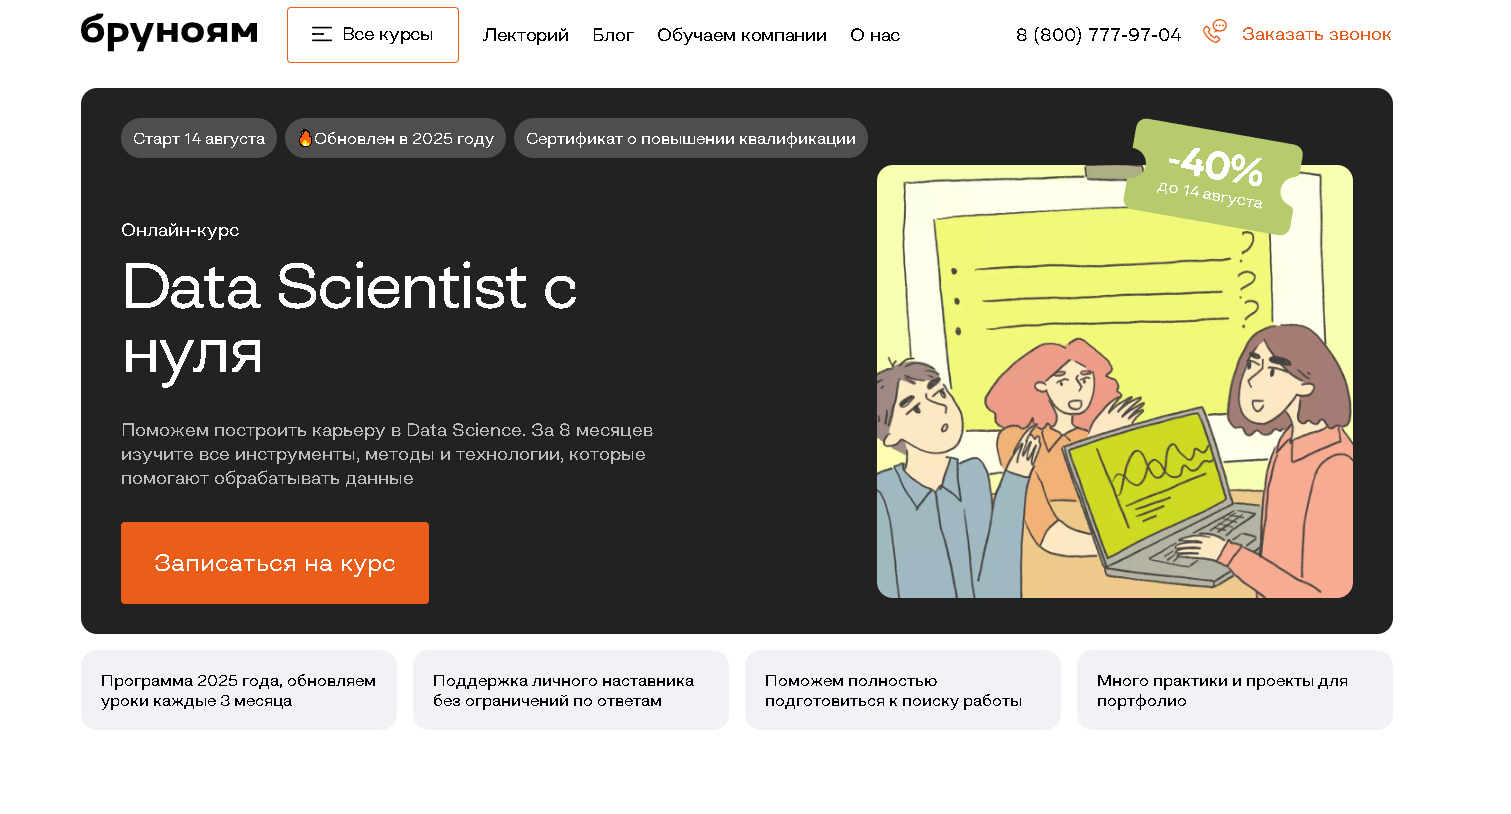Viewport: 1511px width, 814px height.
Task: Click the course description paragraph
Action: click(x=387, y=454)
